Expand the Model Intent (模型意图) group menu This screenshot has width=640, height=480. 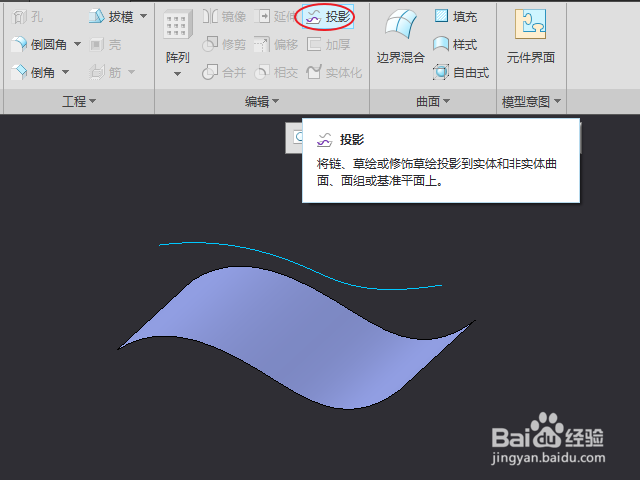point(531,101)
